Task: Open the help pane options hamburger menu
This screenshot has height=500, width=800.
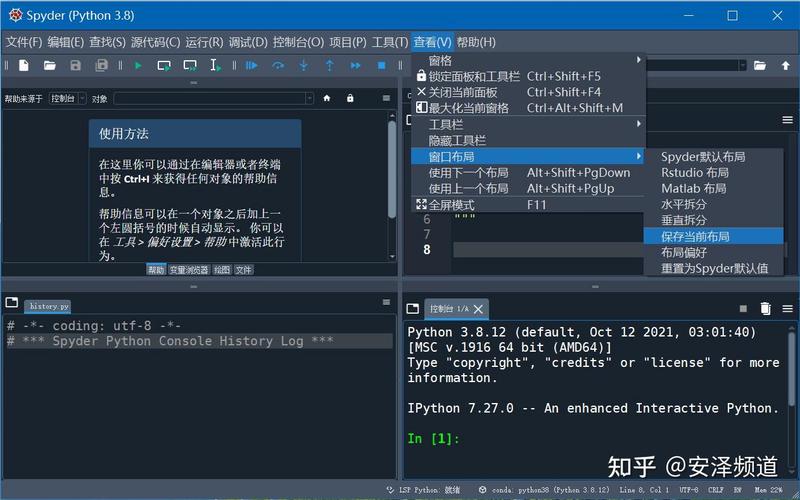Action: (x=386, y=98)
